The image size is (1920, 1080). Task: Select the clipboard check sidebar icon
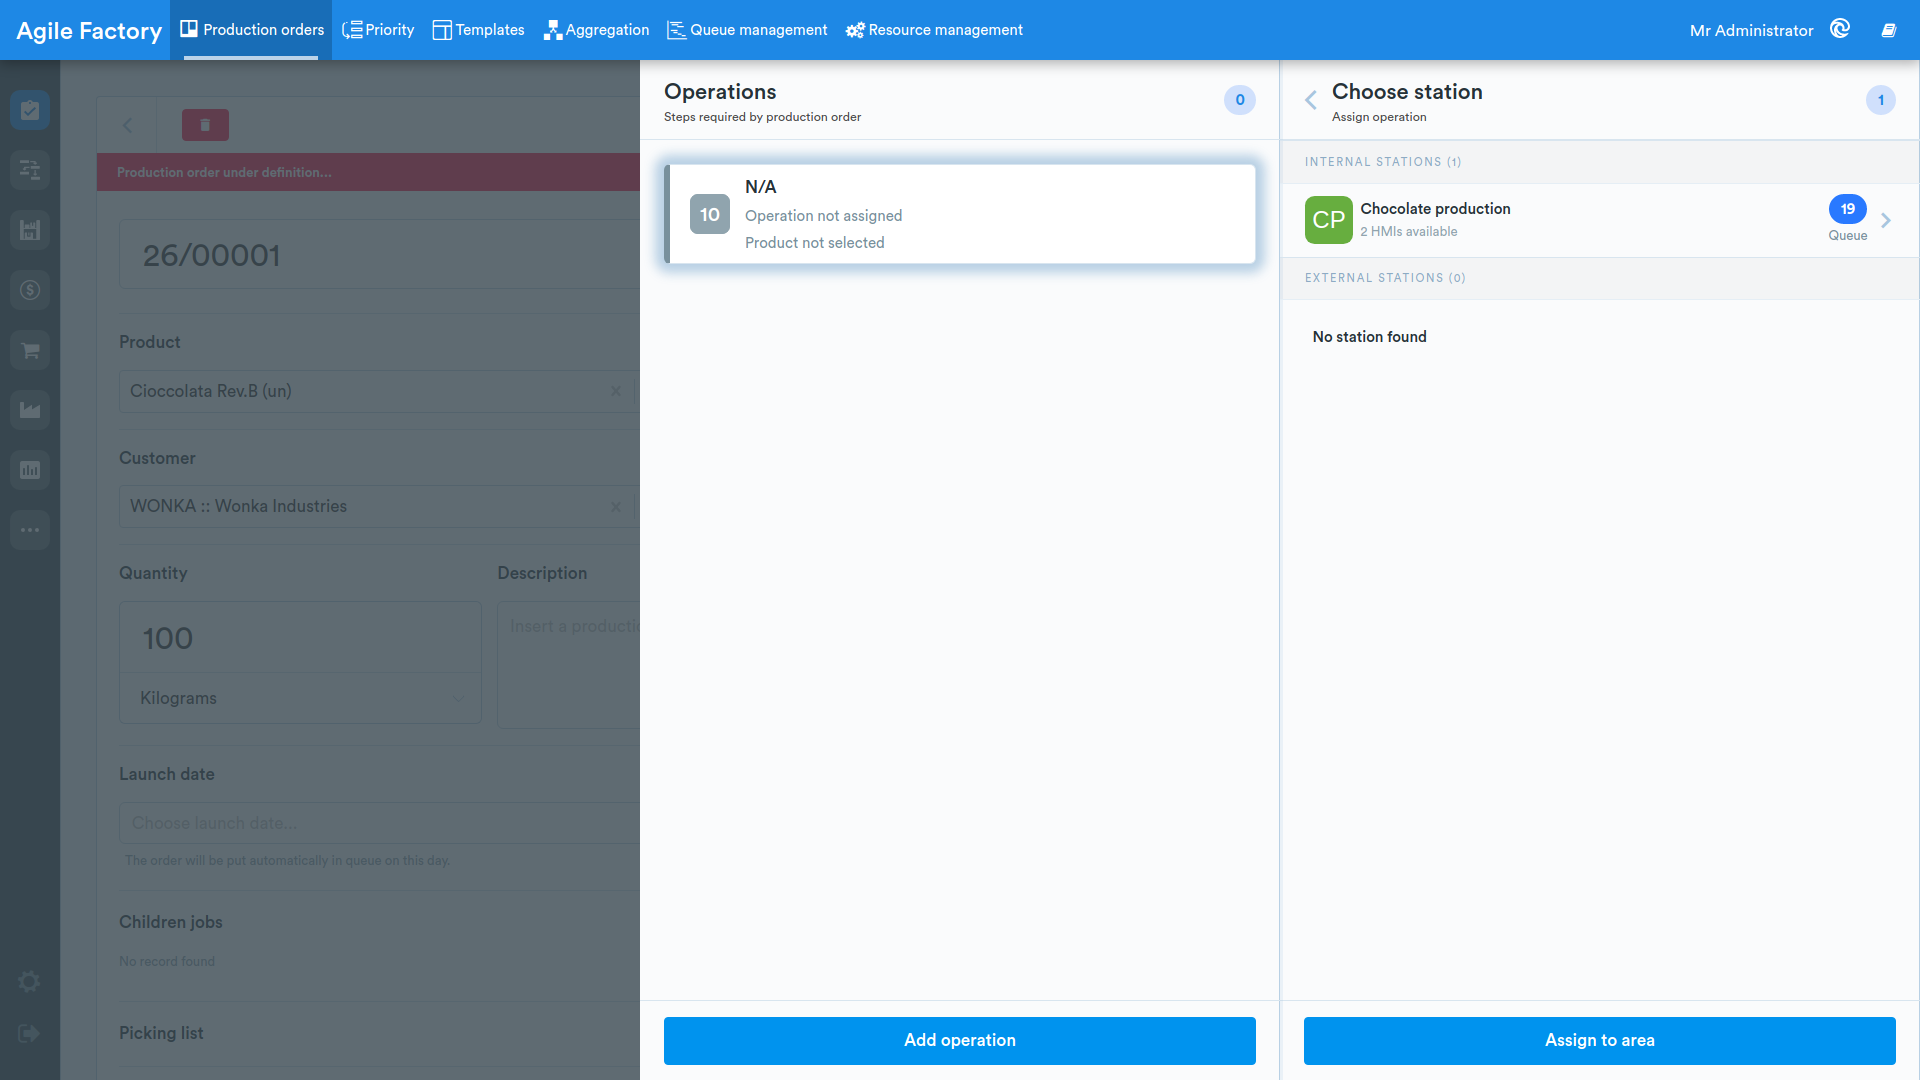coord(30,110)
